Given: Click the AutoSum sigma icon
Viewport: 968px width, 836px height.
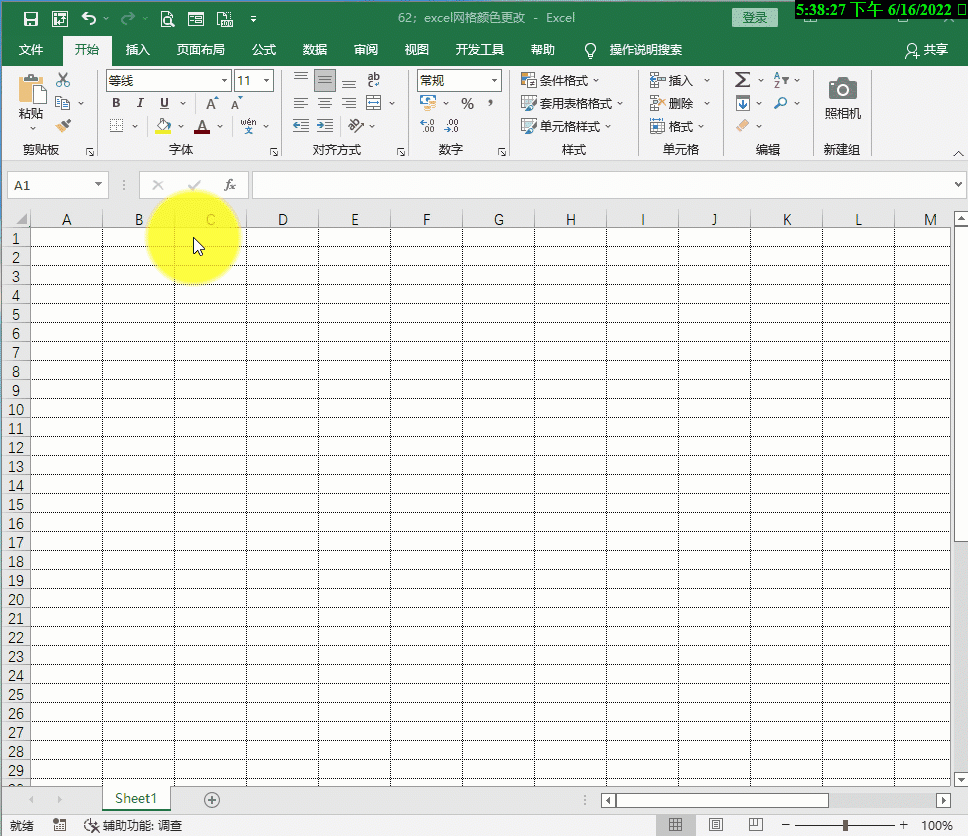Looking at the screenshot, I should 743,80.
